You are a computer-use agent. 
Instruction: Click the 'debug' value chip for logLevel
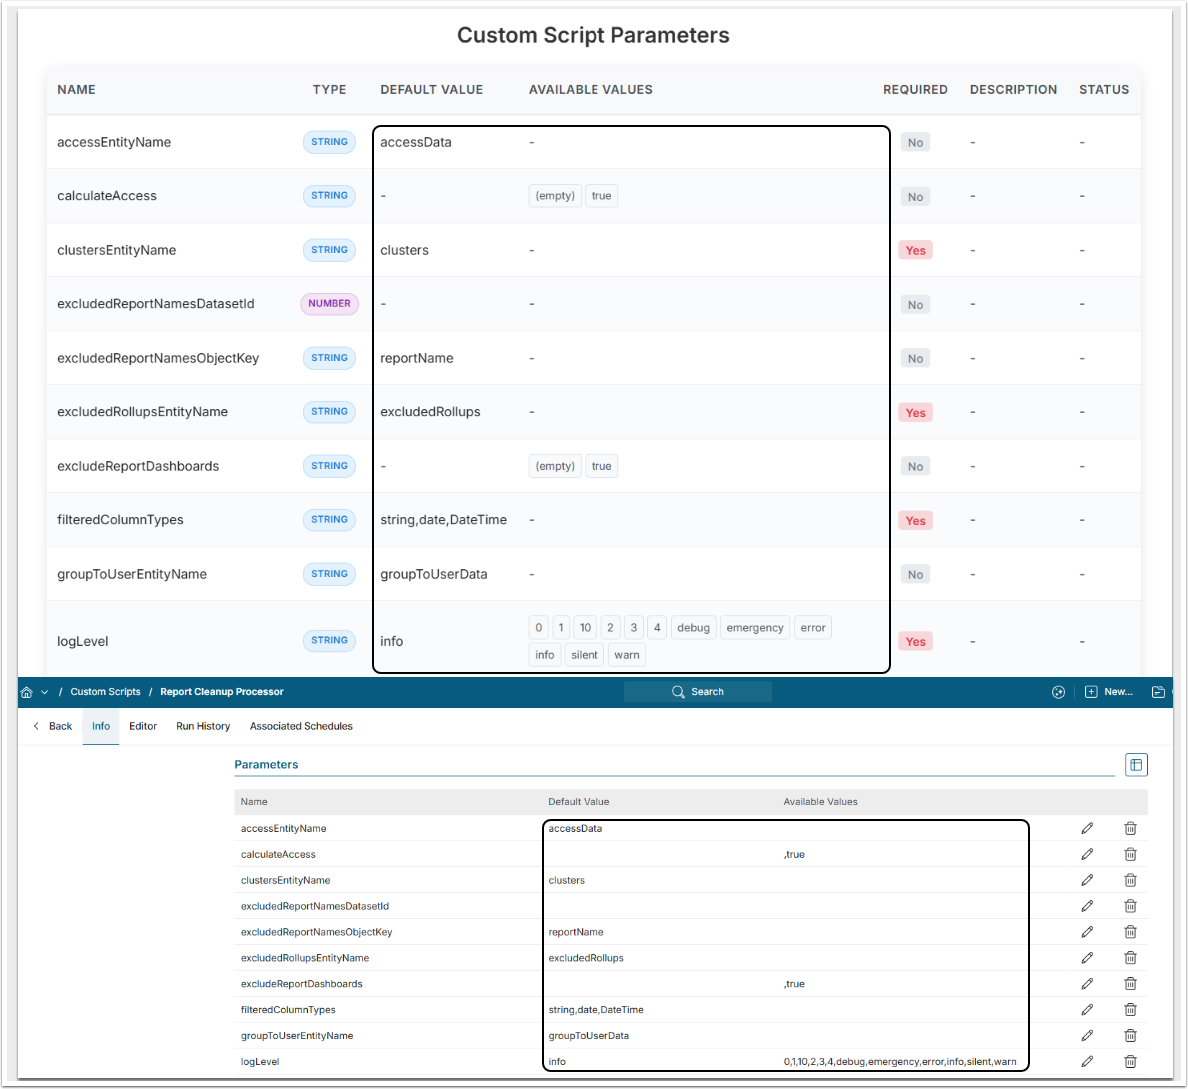tap(693, 628)
